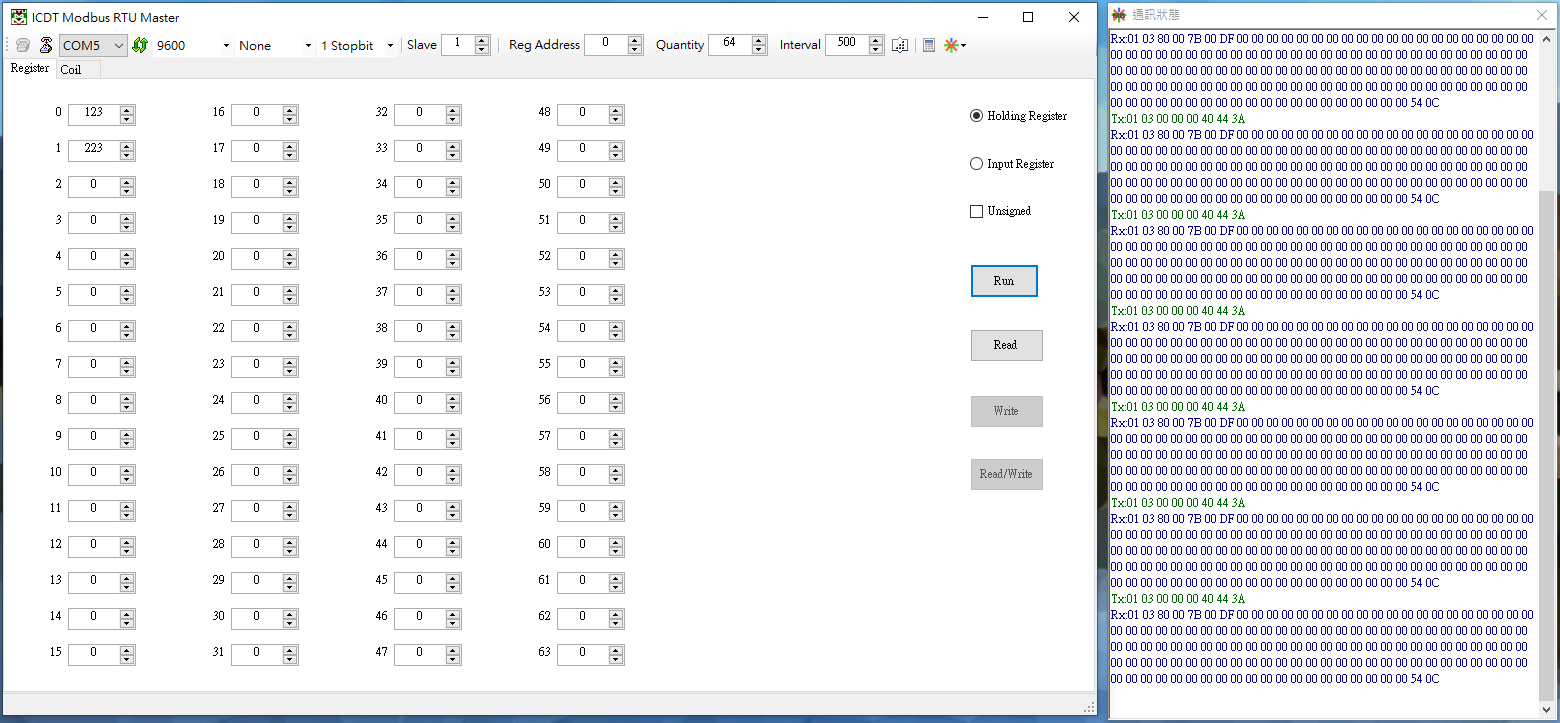Click the Write button
Image resolution: width=1560 pixels, height=723 pixels.
pyautogui.click(x=1006, y=411)
